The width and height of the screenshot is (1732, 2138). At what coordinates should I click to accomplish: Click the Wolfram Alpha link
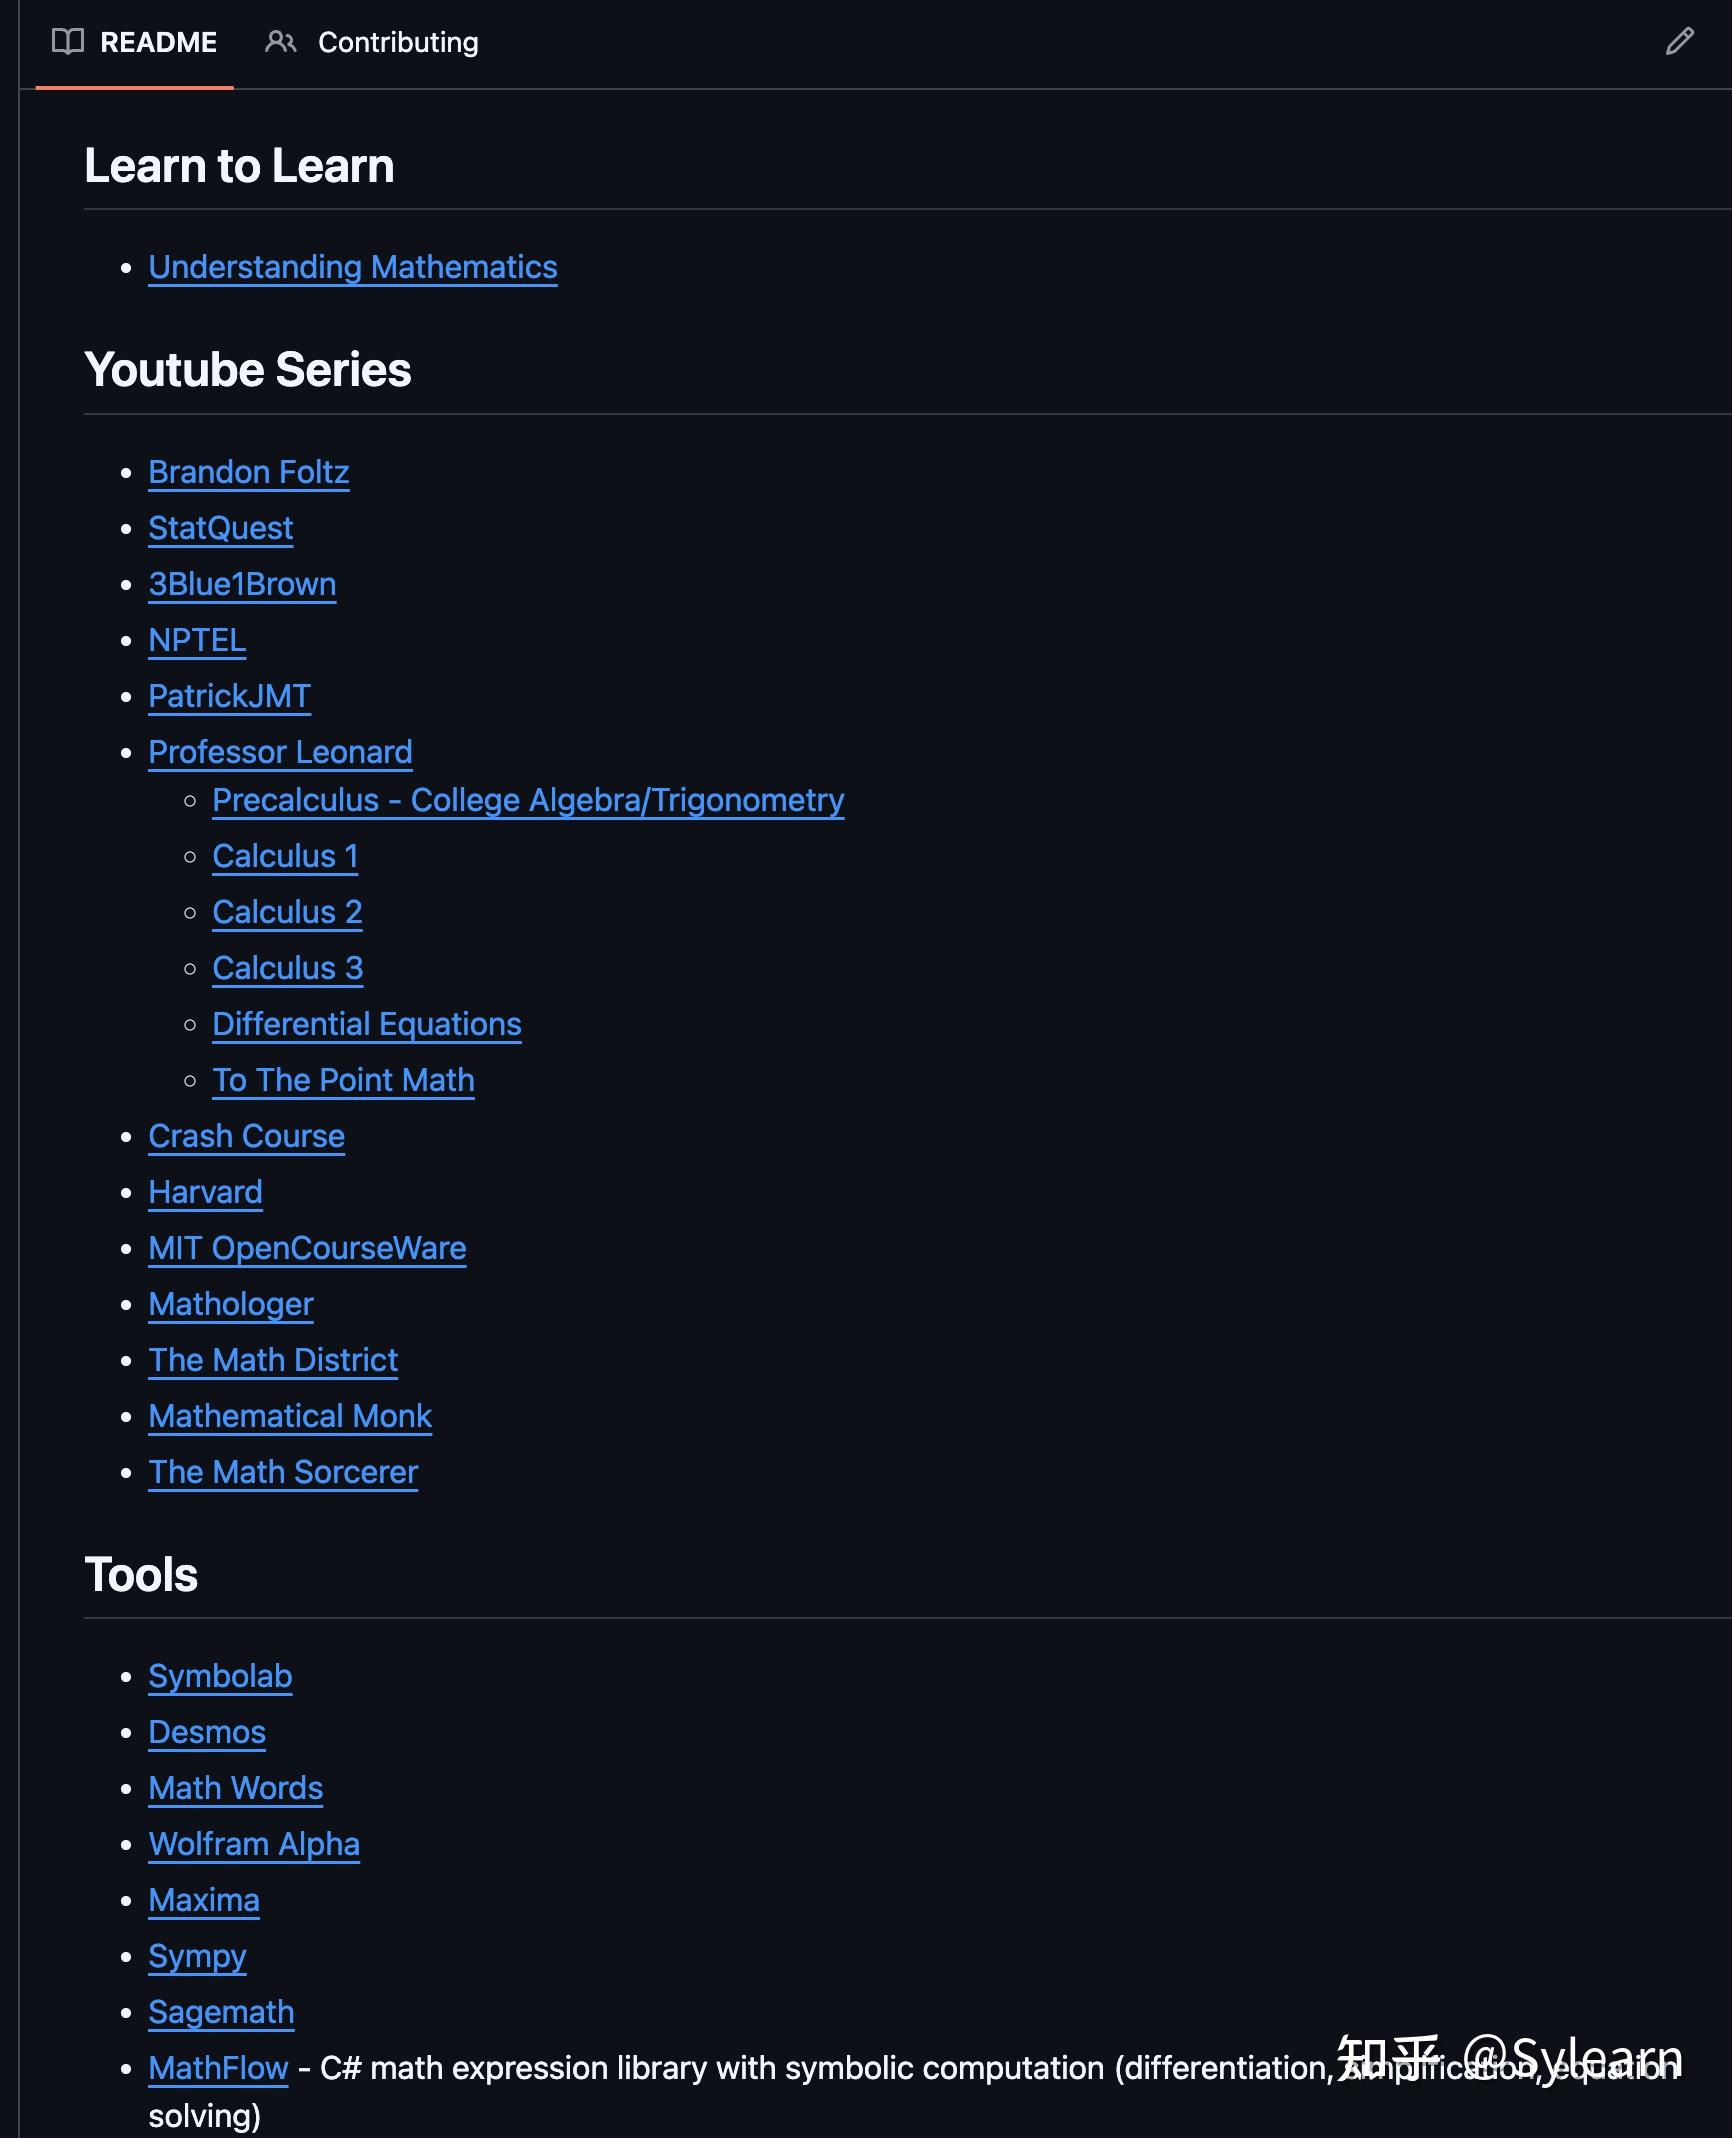[254, 1844]
